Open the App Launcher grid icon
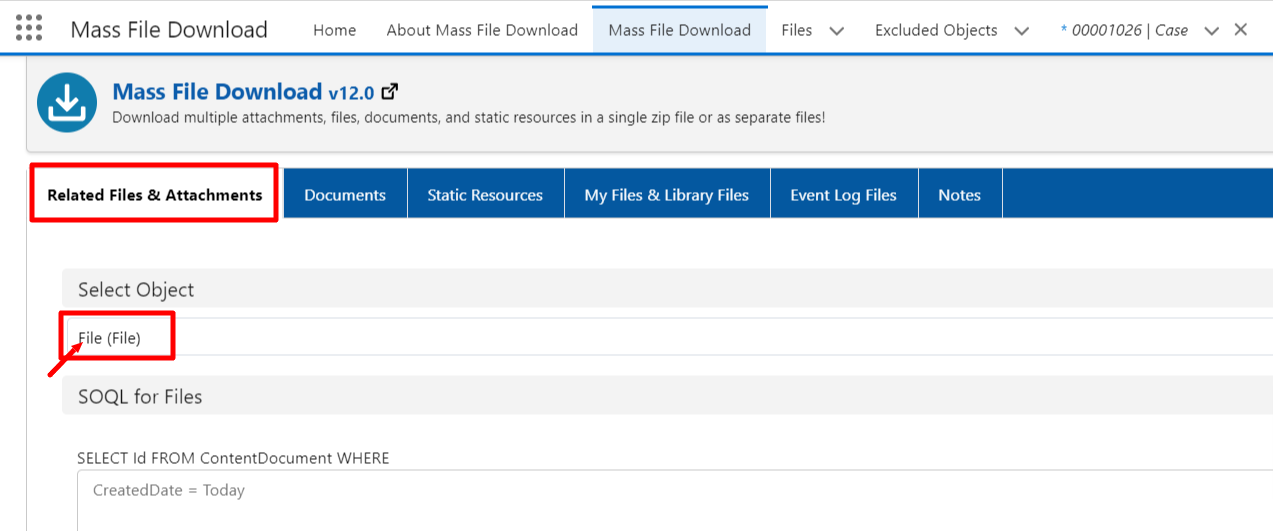 [29, 29]
